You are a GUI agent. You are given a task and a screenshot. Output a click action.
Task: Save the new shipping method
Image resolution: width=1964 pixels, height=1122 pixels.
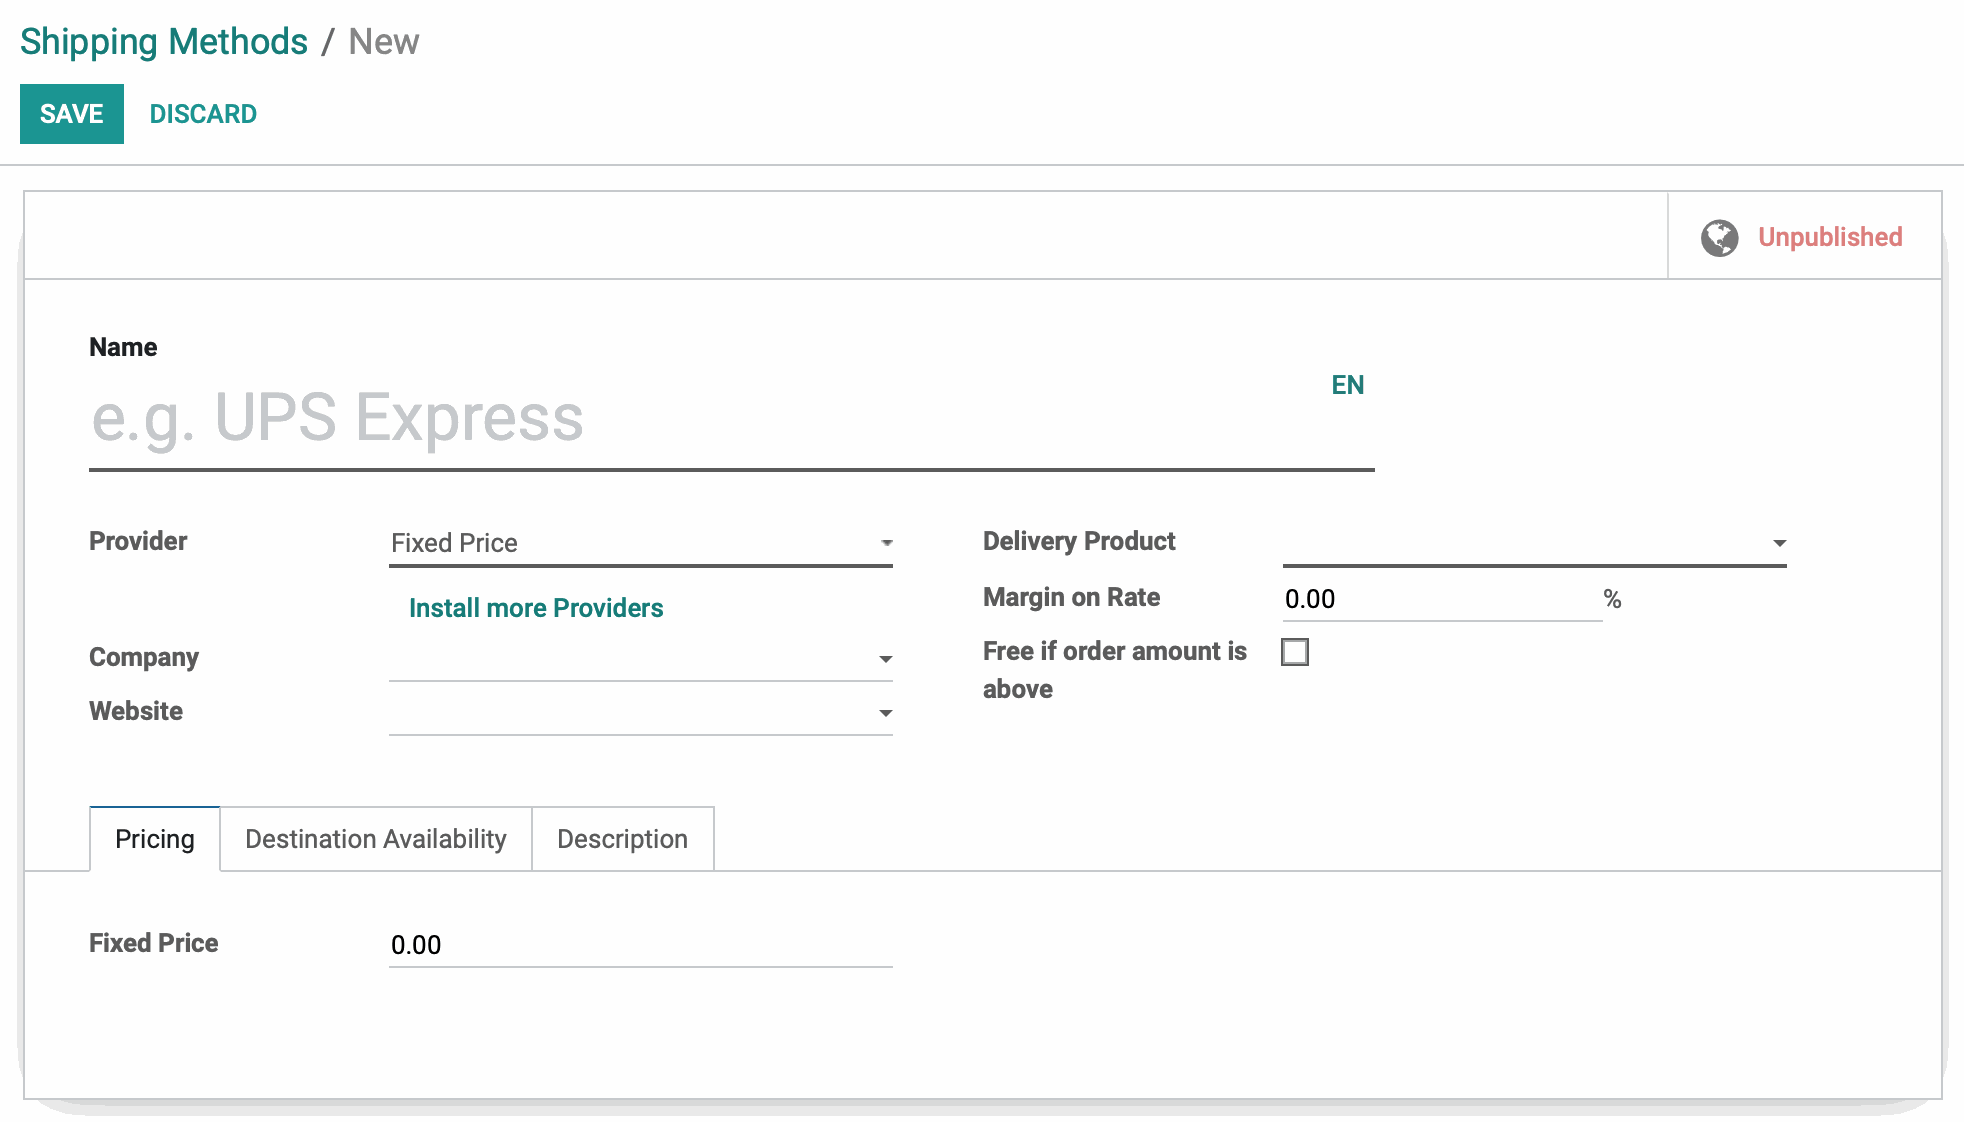[x=72, y=114]
